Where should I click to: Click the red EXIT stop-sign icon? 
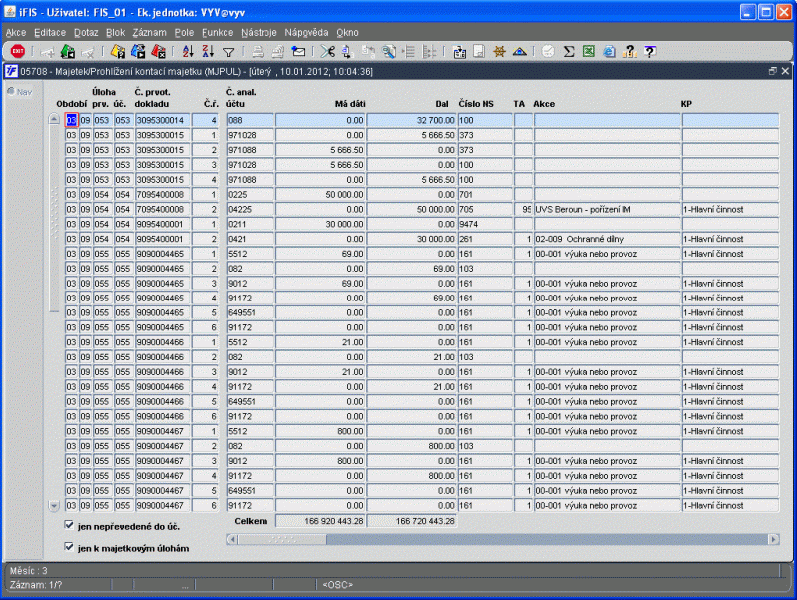[x=18, y=51]
